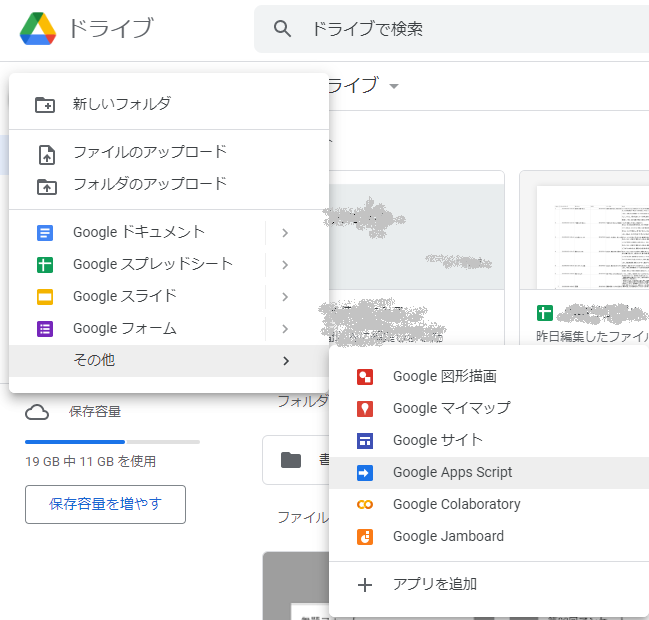
Task: Click the Google Drawings icon
Action: pyautogui.click(x=365, y=377)
